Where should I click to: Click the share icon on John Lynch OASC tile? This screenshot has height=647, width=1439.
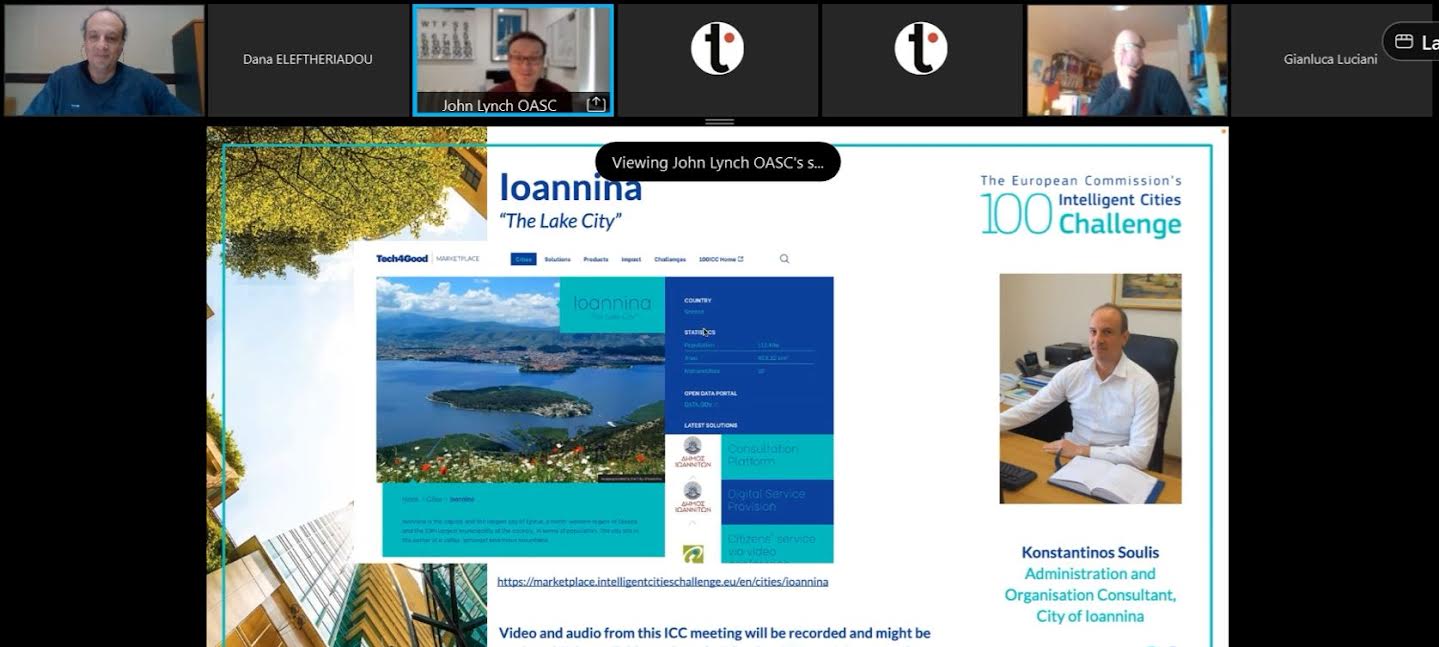pyautogui.click(x=596, y=104)
